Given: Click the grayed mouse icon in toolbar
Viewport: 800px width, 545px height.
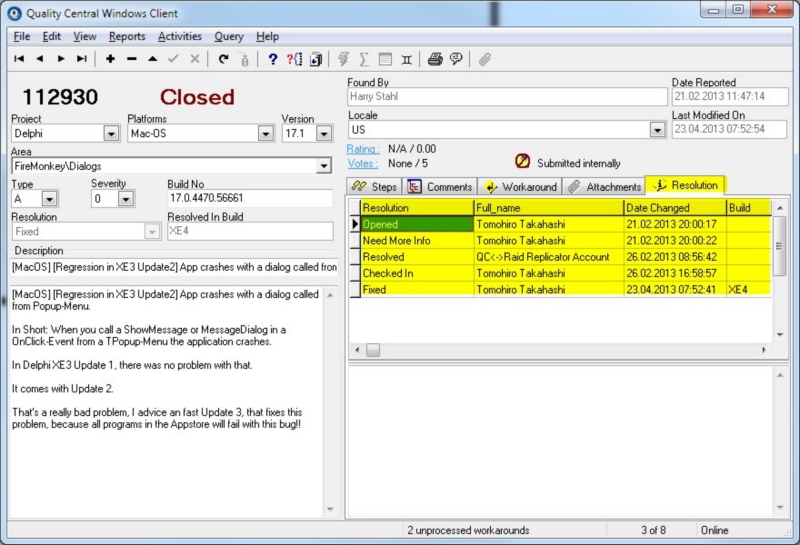Looking at the screenshot, I should 244,60.
